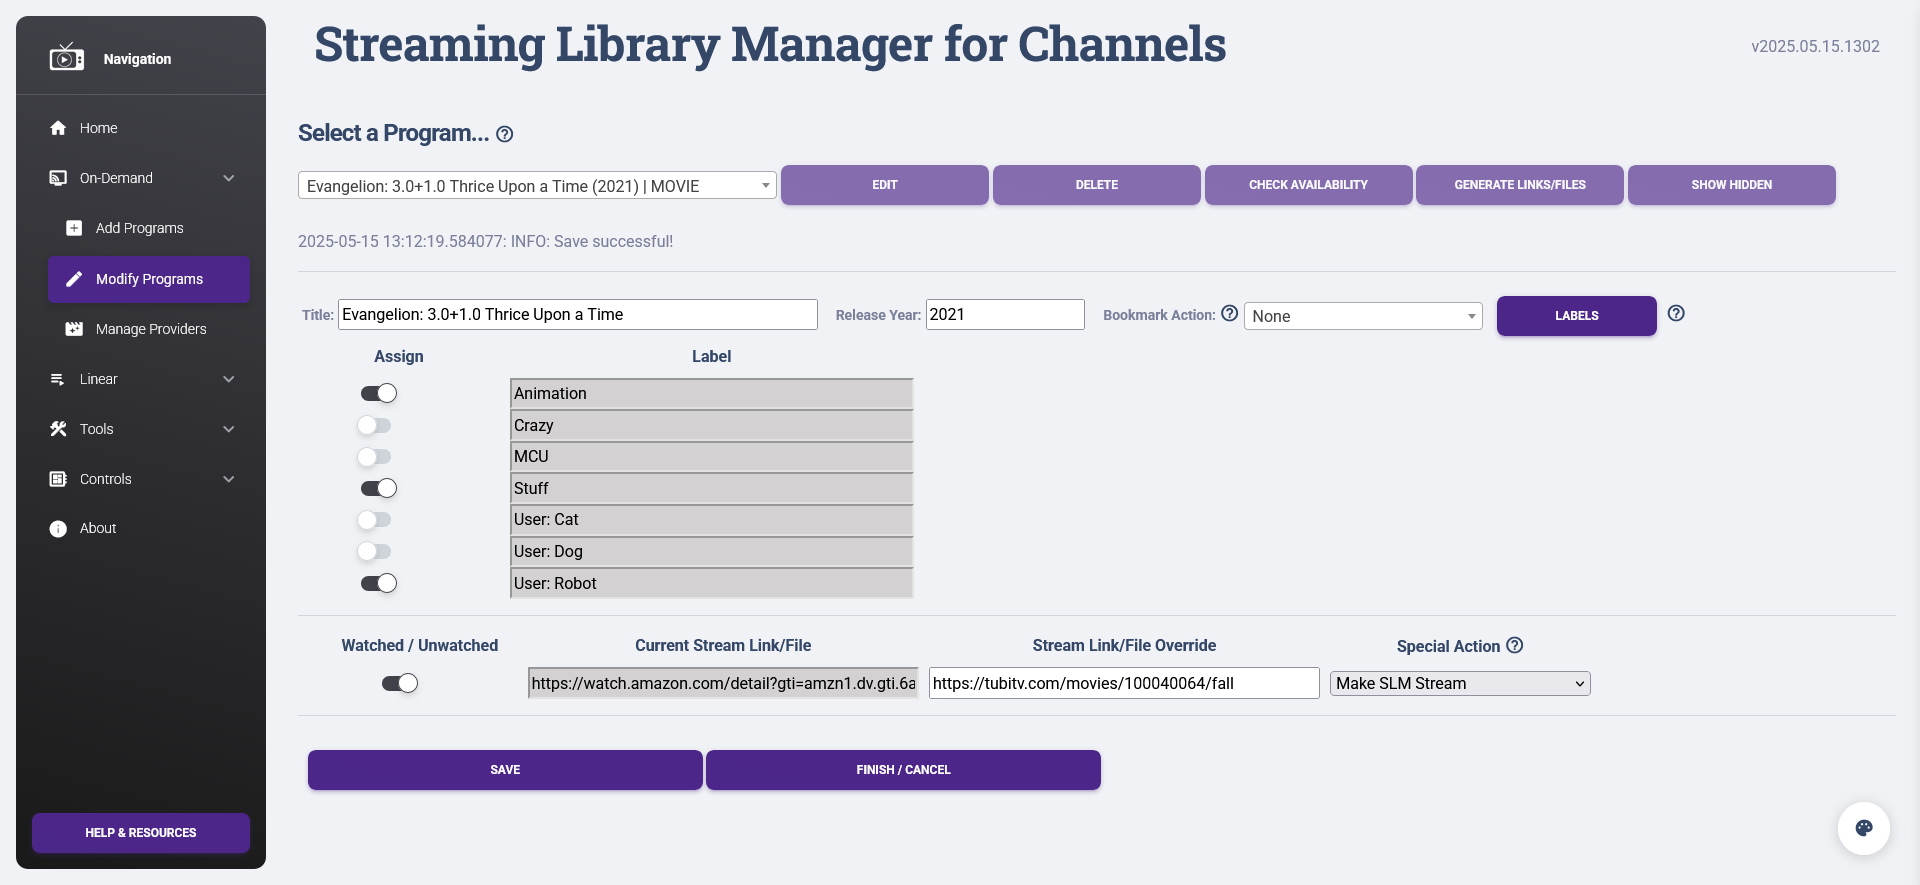Open help next to Select a Program
This screenshot has height=885, width=1920.
click(x=505, y=134)
